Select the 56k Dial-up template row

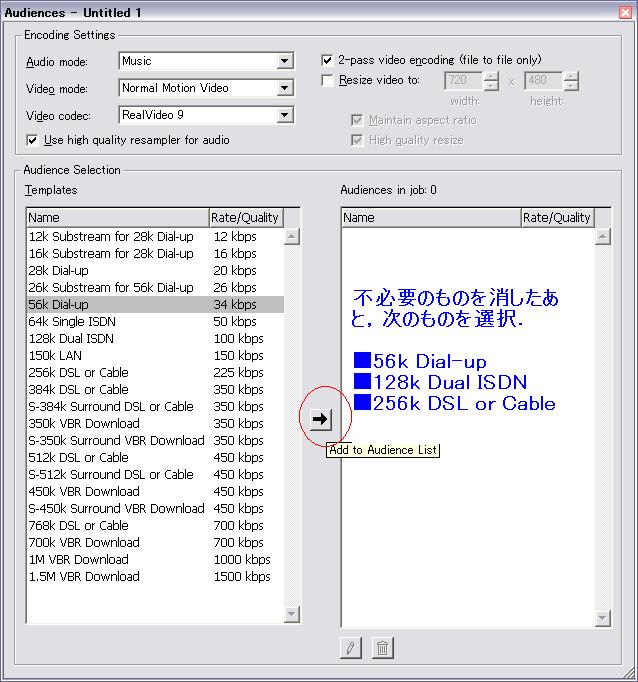click(x=155, y=304)
